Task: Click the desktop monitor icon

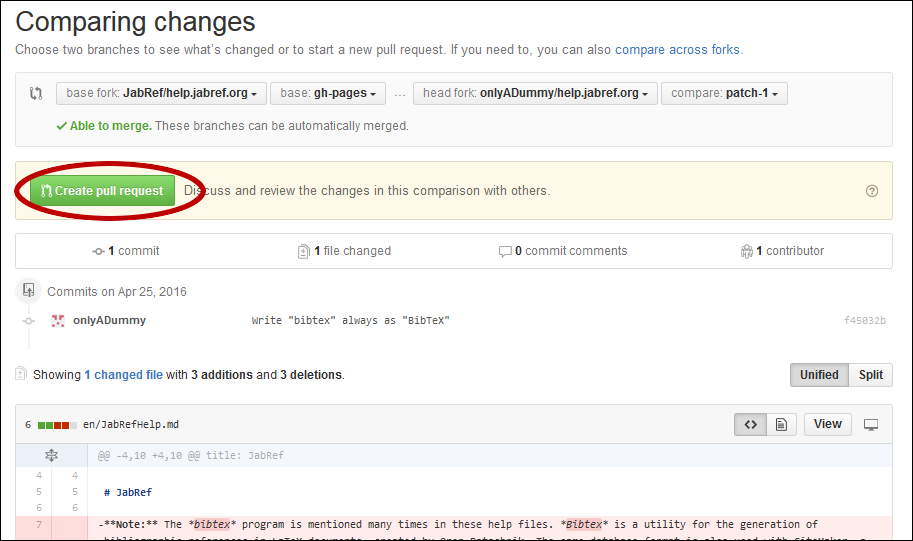Action: [871, 425]
